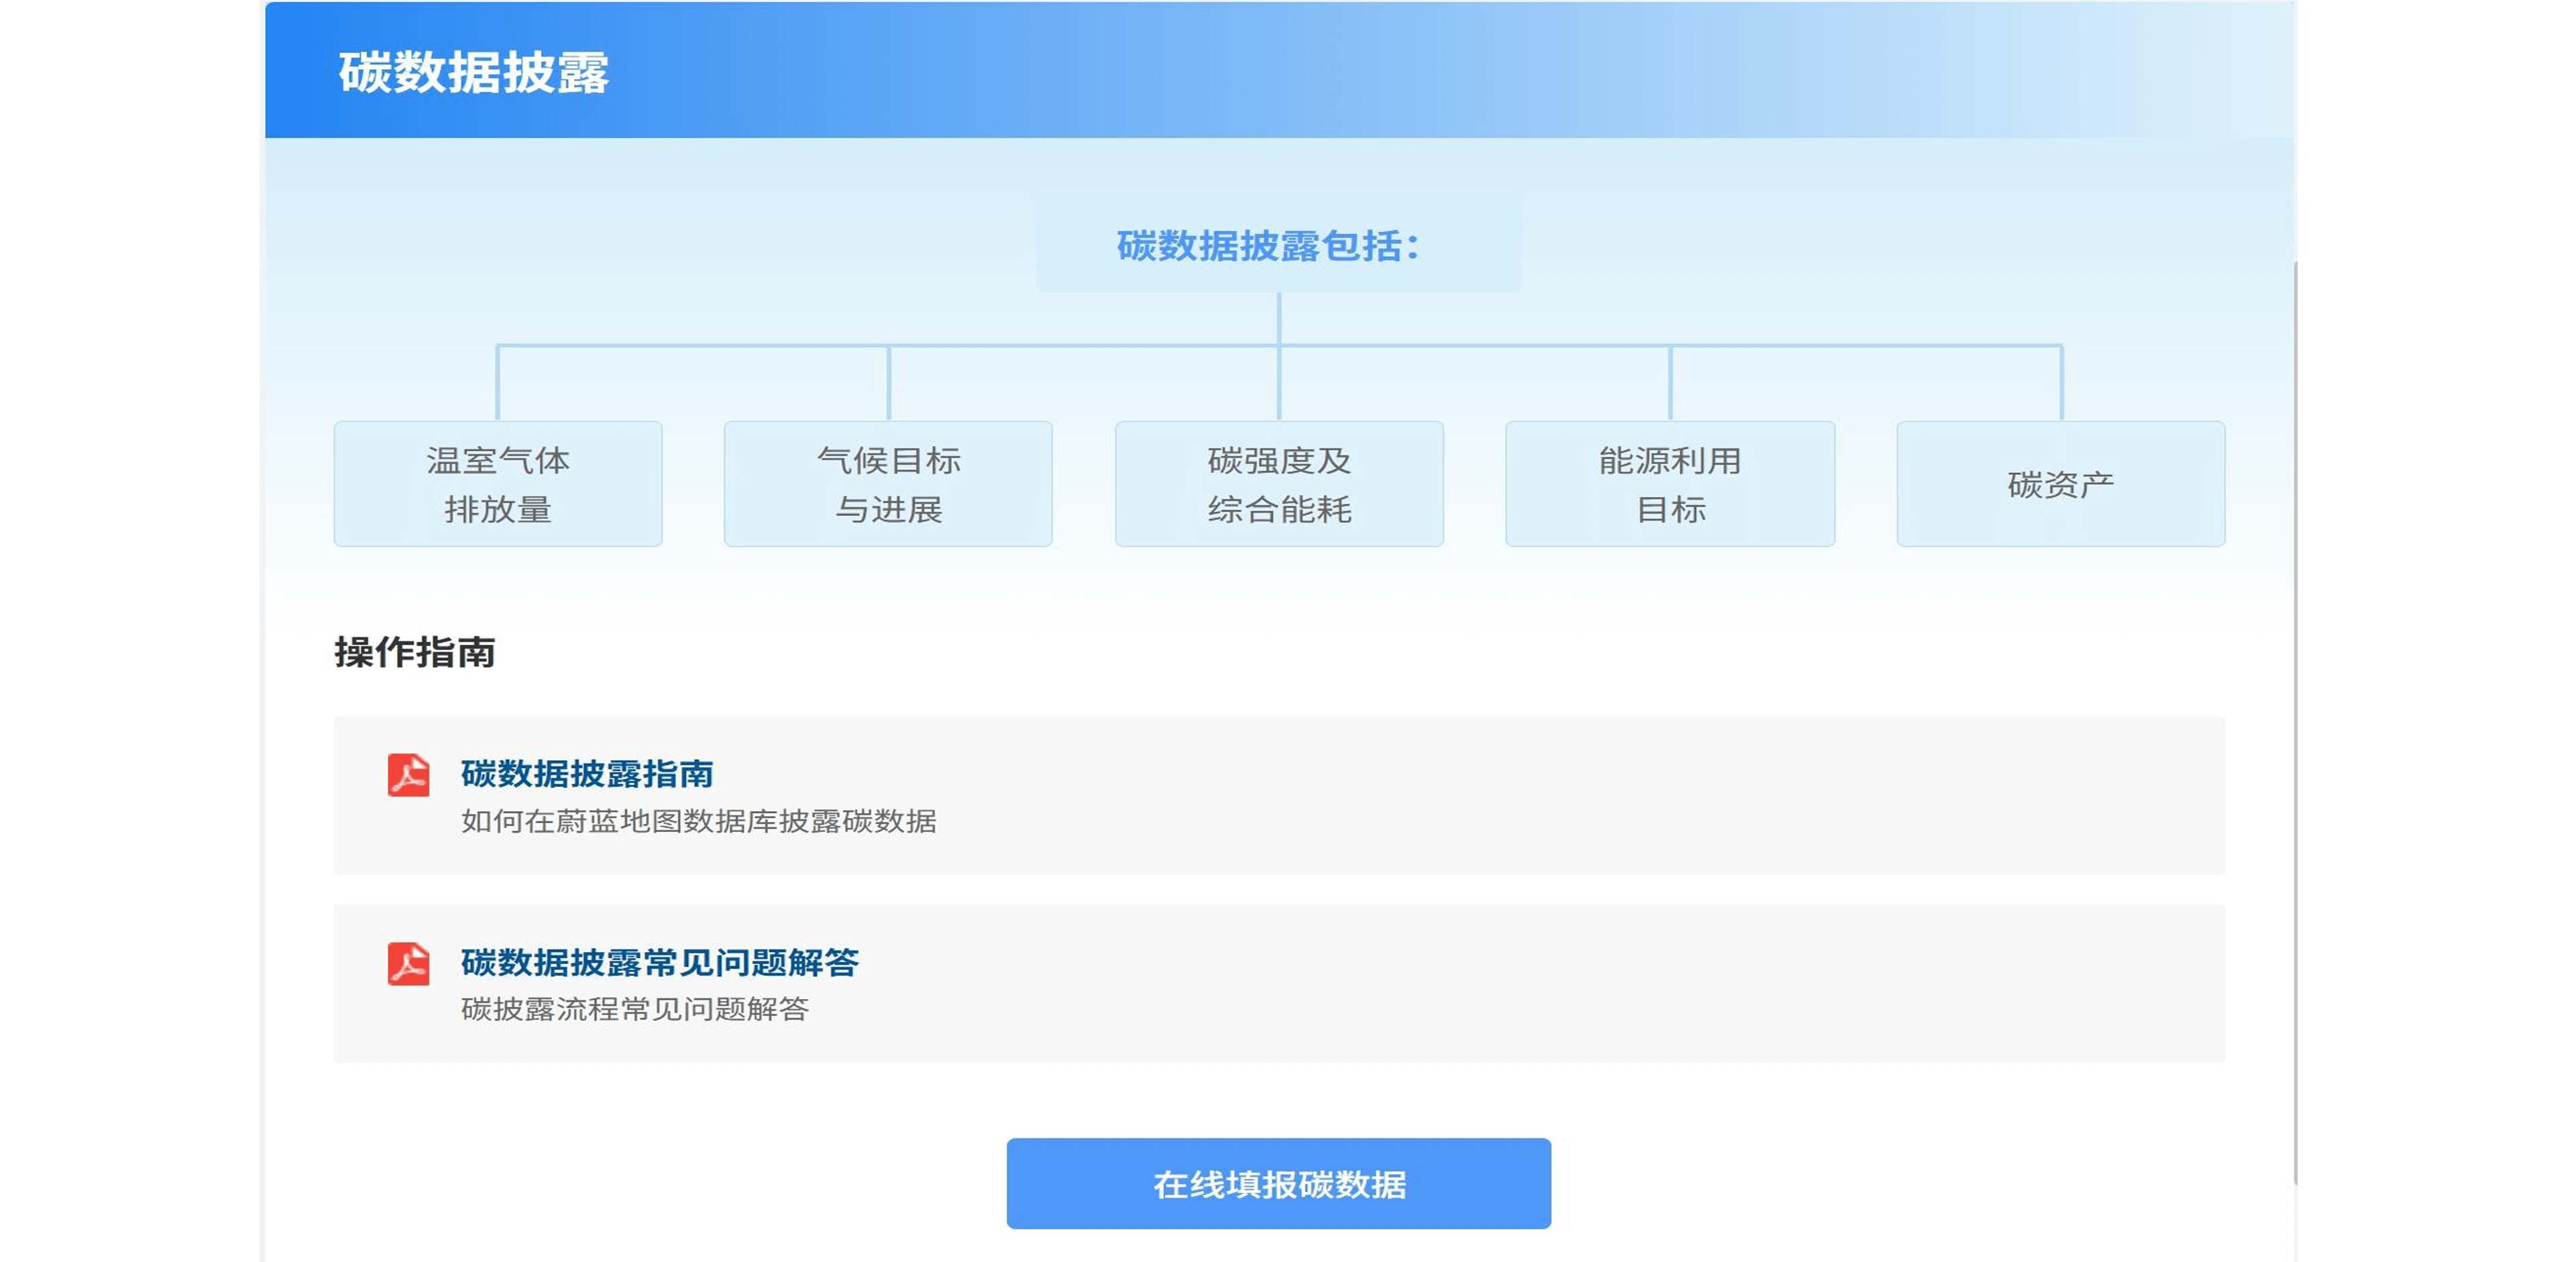Select the 碳强度及综合能耗 box

[1279, 484]
